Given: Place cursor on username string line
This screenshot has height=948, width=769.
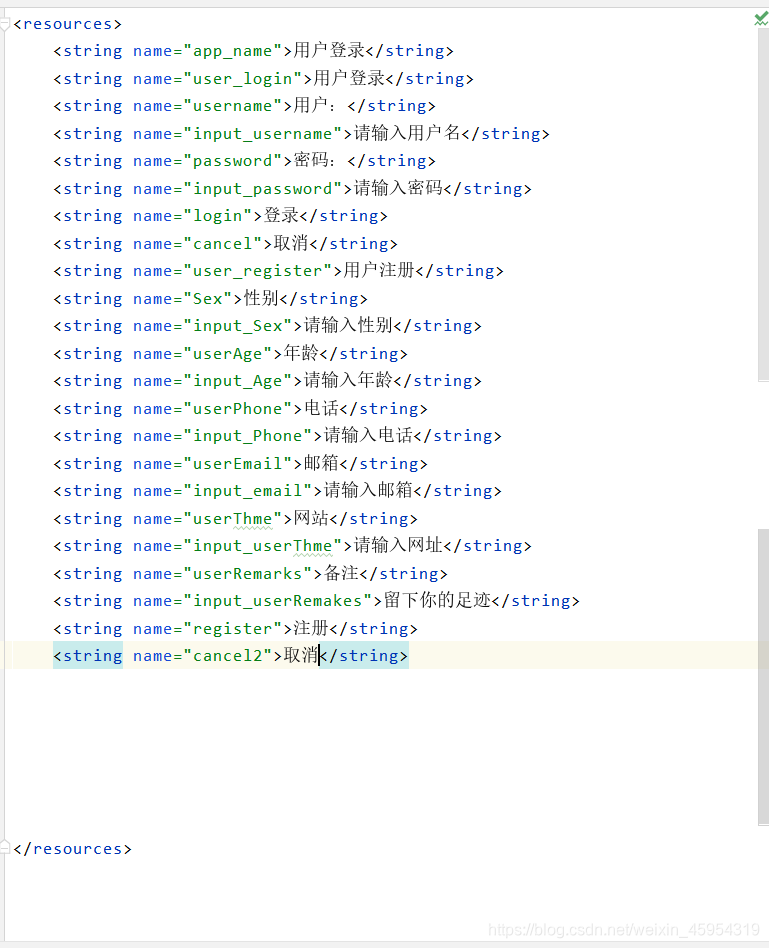Looking at the screenshot, I should (244, 106).
